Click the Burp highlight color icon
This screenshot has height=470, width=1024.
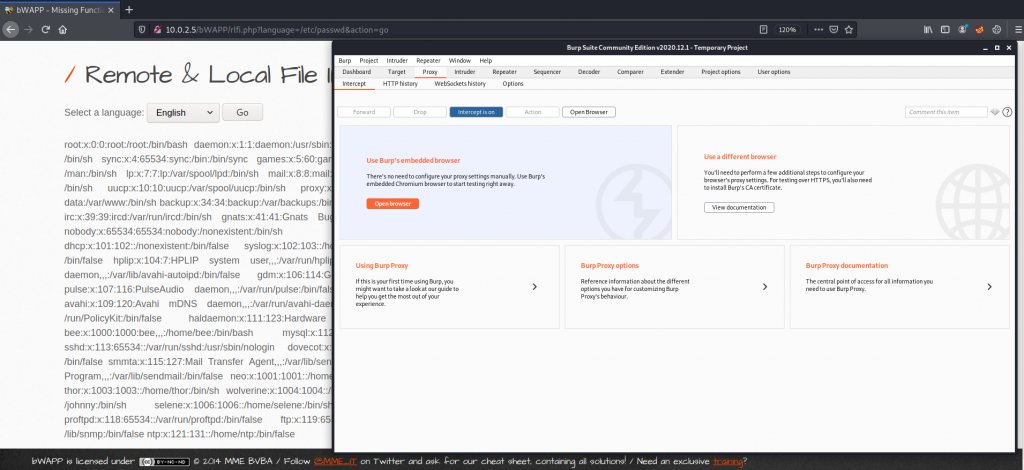tap(994, 112)
